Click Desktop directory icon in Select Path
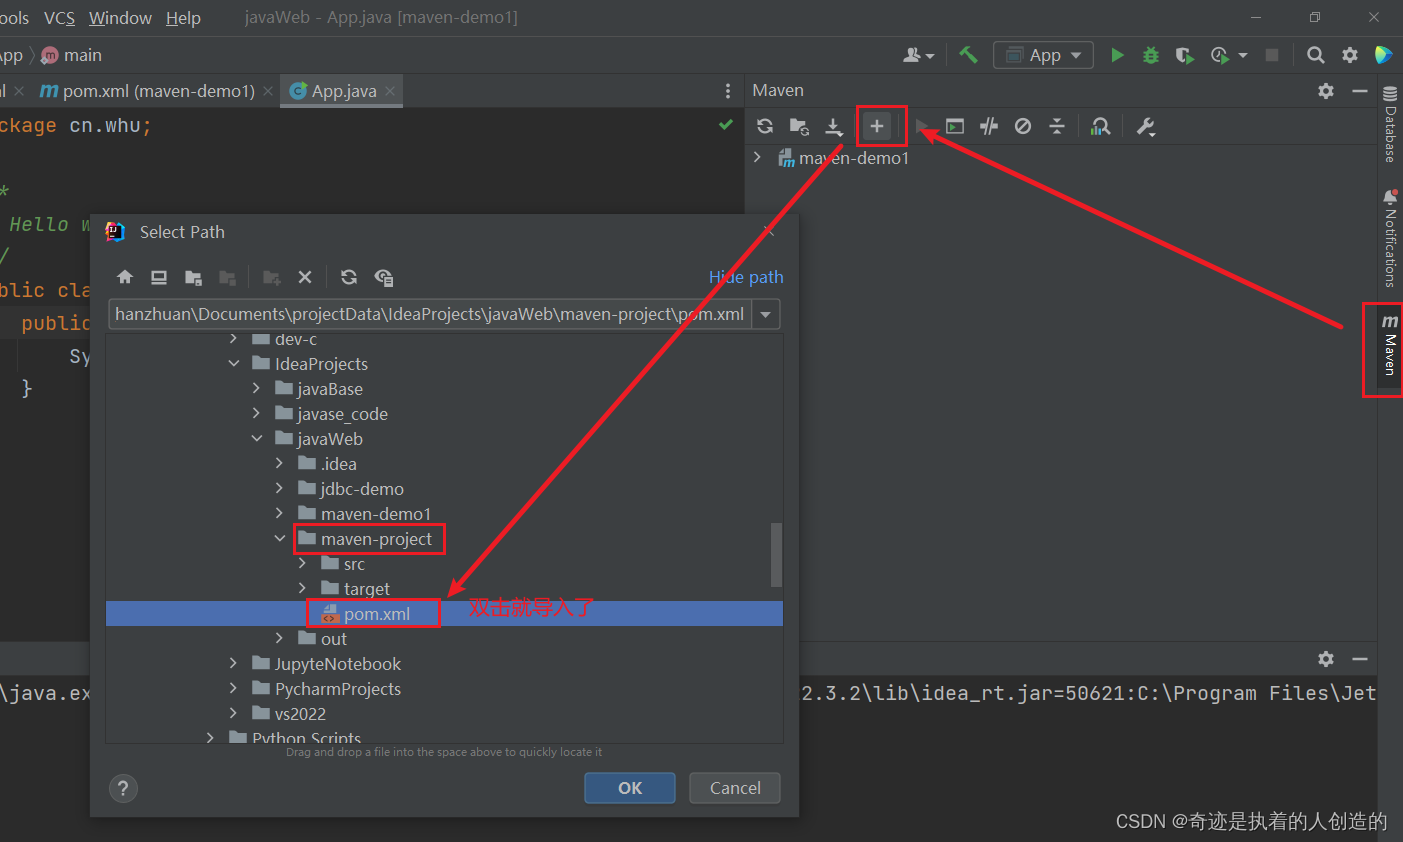The width and height of the screenshot is (1403, 842). click(x=159, y=277)
